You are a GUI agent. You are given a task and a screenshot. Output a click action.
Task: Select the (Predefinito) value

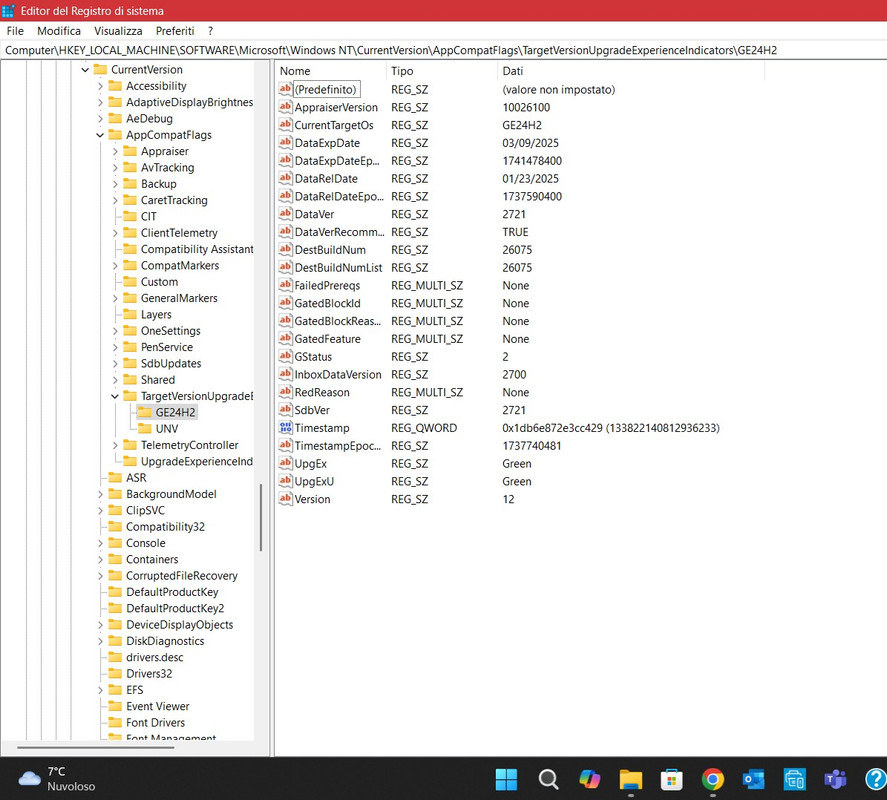[x=326, y=89]
